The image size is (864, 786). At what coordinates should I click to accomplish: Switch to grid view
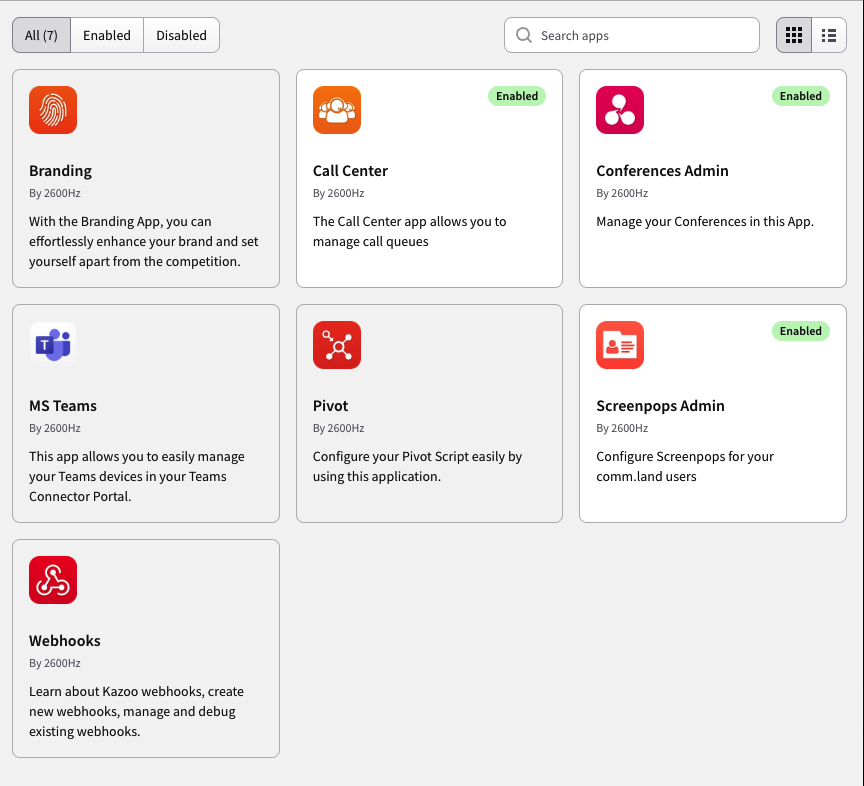(793, 35)
